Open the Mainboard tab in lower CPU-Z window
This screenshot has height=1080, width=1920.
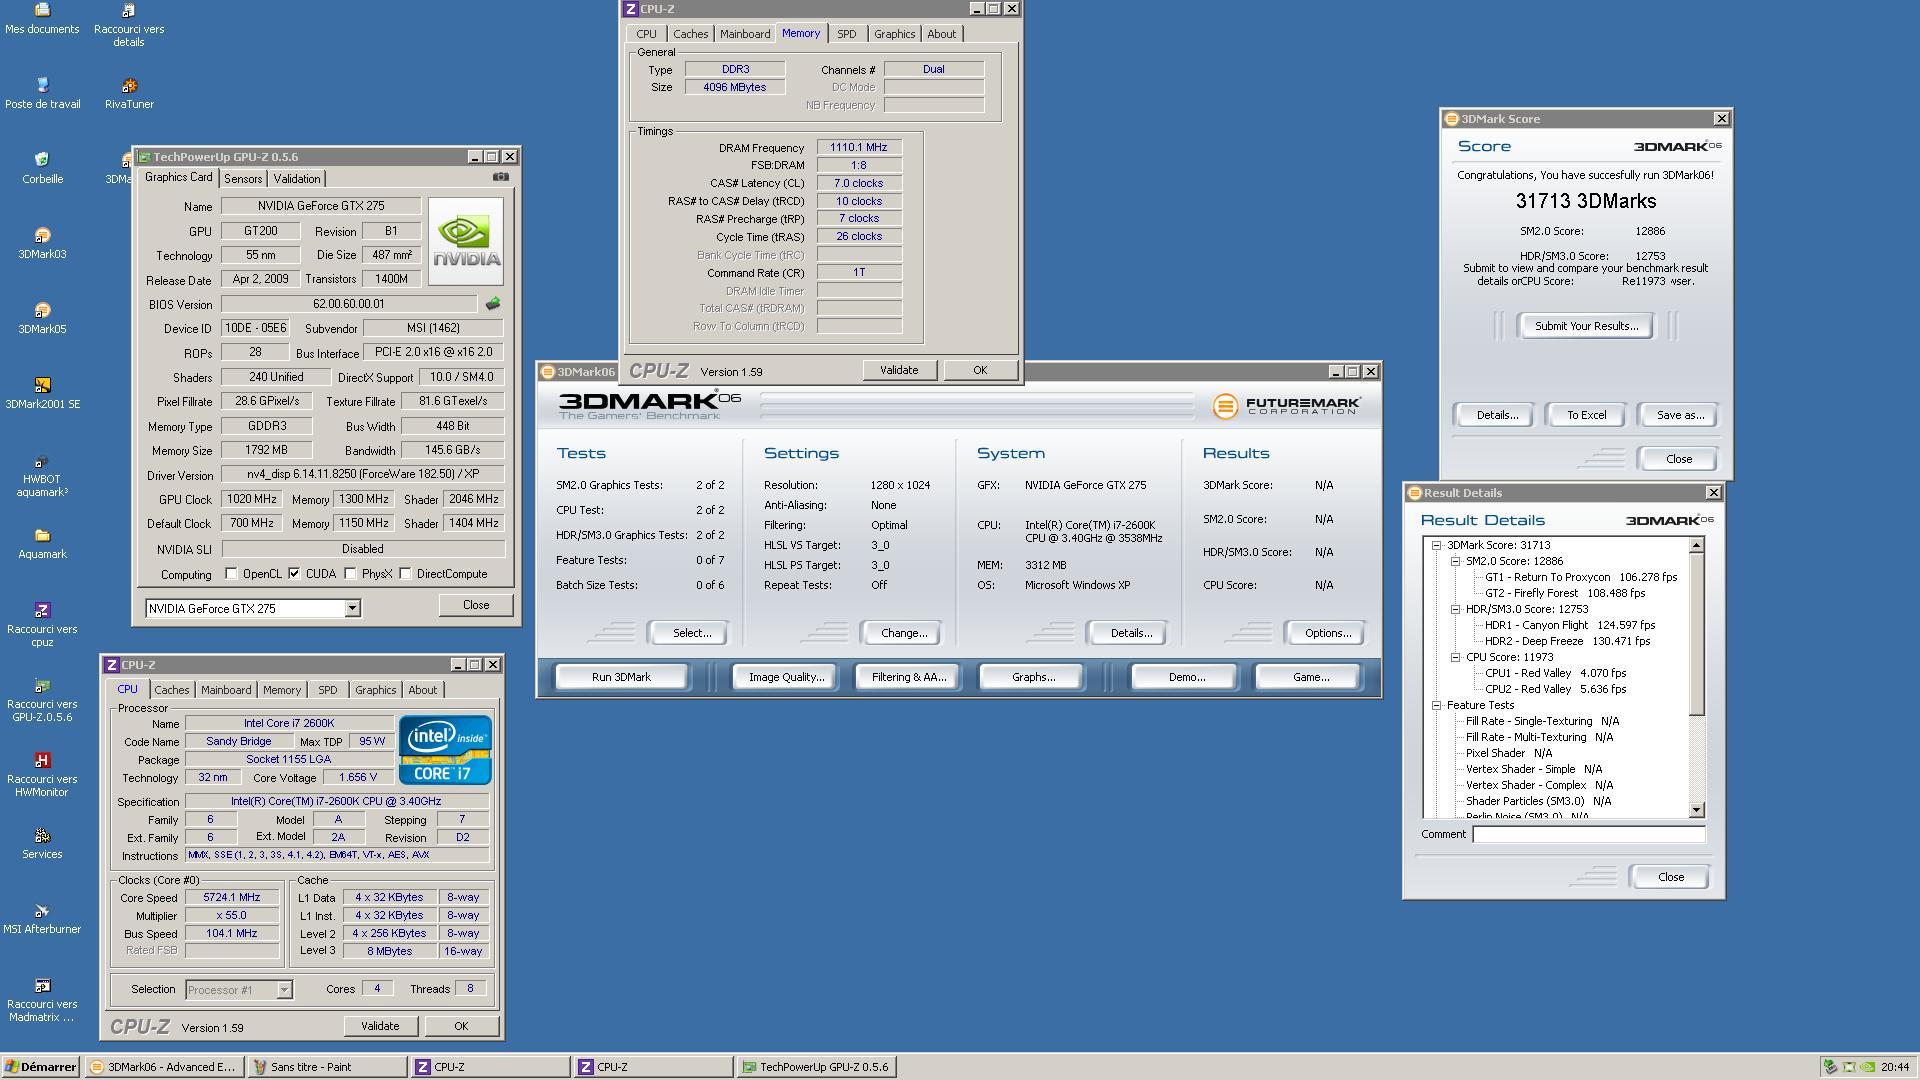[x=226, y=690]
